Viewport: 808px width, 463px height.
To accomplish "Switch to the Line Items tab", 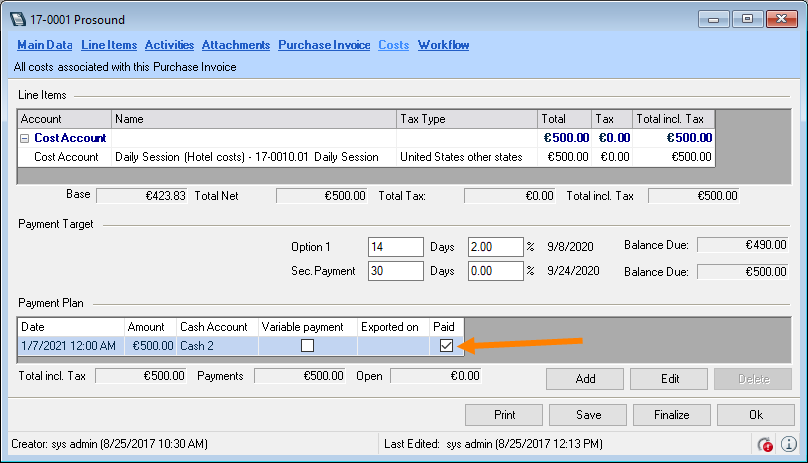I will coord(109,45).
